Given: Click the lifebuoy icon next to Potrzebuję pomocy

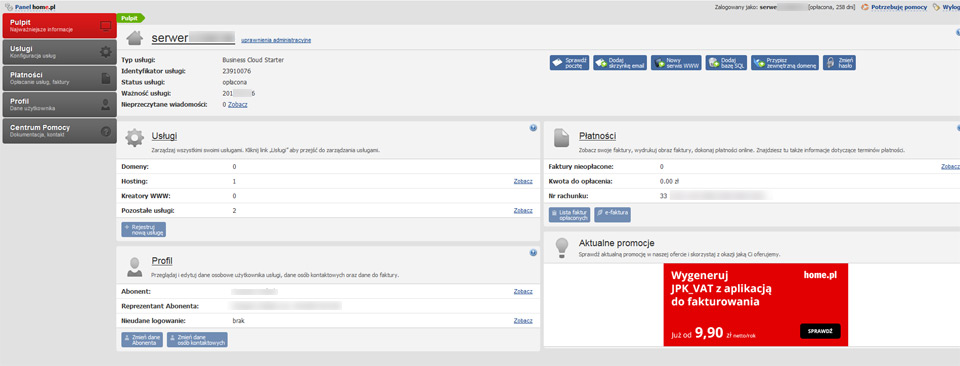Looking at the screenshot, I should point(865,7).
